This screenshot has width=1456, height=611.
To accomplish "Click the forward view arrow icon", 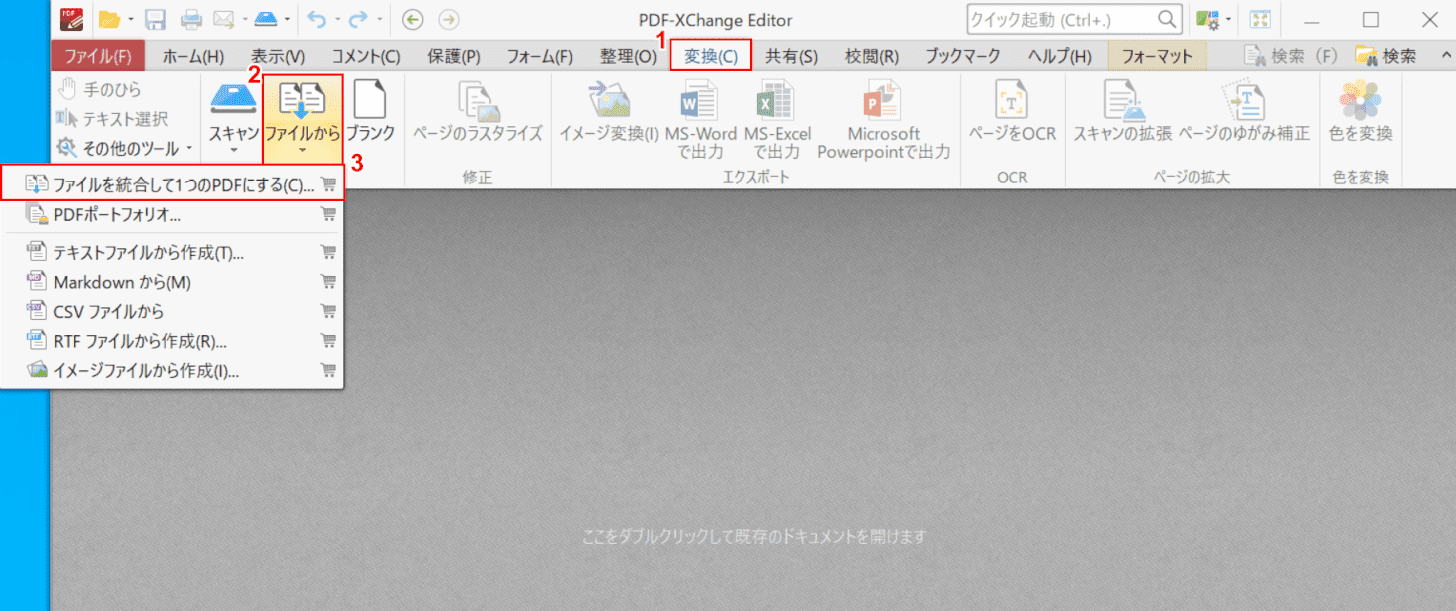I will (449, 19).
